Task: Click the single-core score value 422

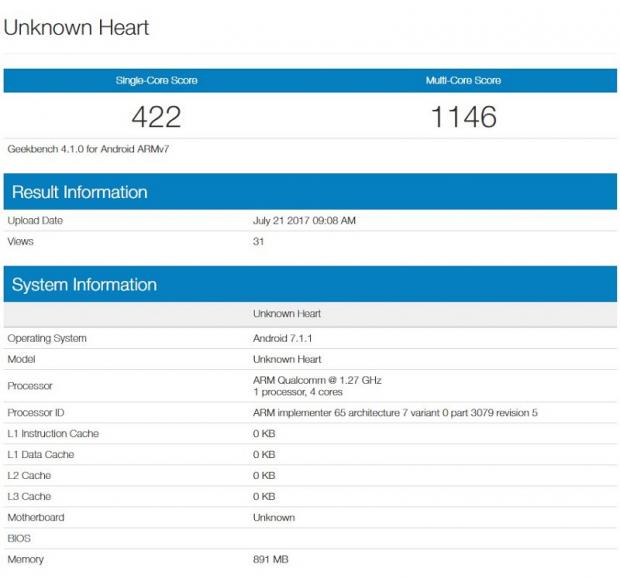Action: (157, 117)
